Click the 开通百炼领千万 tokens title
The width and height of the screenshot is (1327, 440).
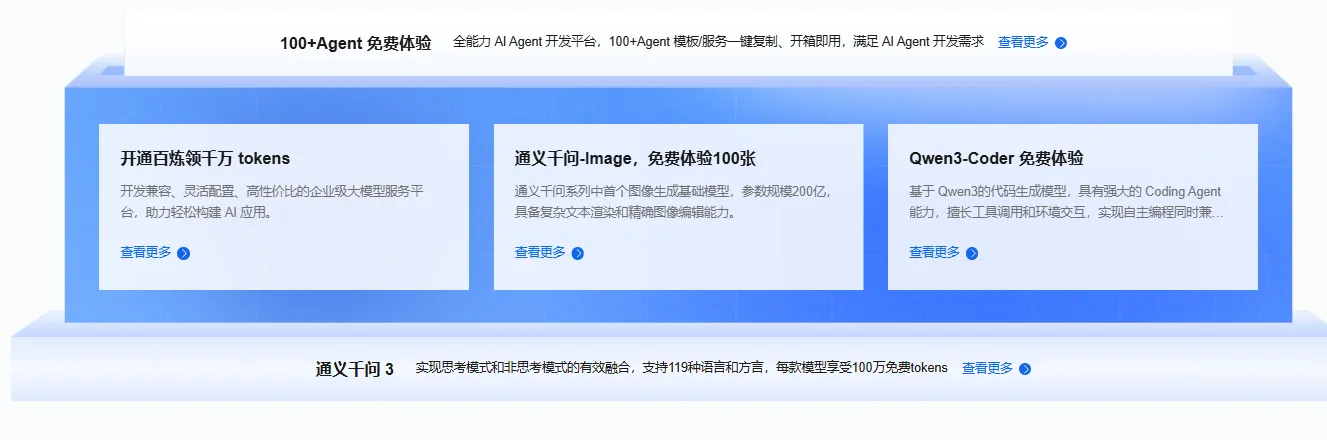tap(205, 158)
